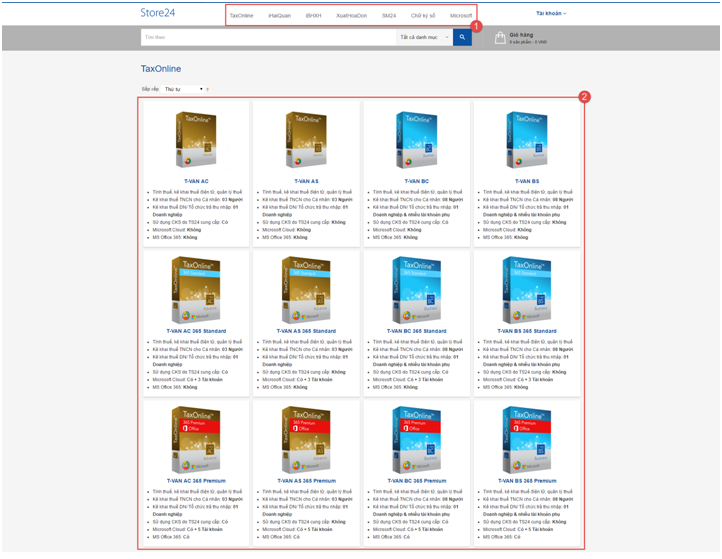Expand the Tài khoản account dropdown
This screenshot has width=722, height=559.
[x=551, y=13]
